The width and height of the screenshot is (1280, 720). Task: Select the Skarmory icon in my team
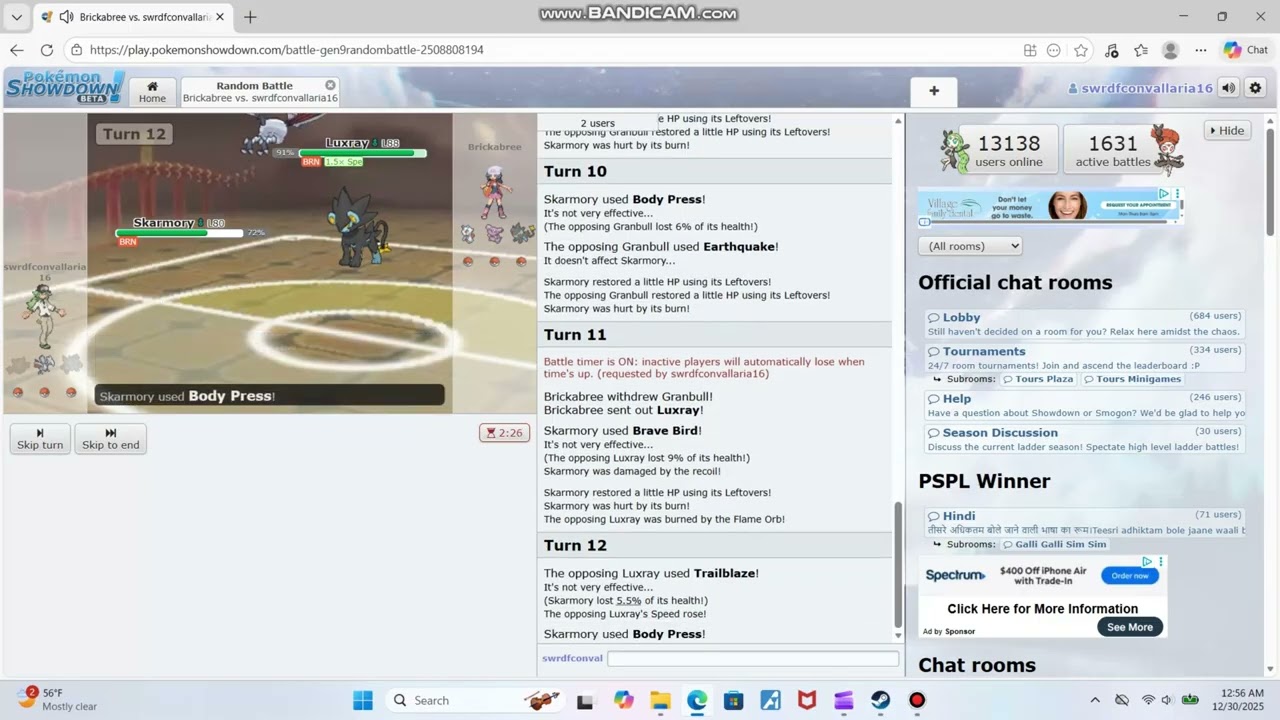pos(44,364)
